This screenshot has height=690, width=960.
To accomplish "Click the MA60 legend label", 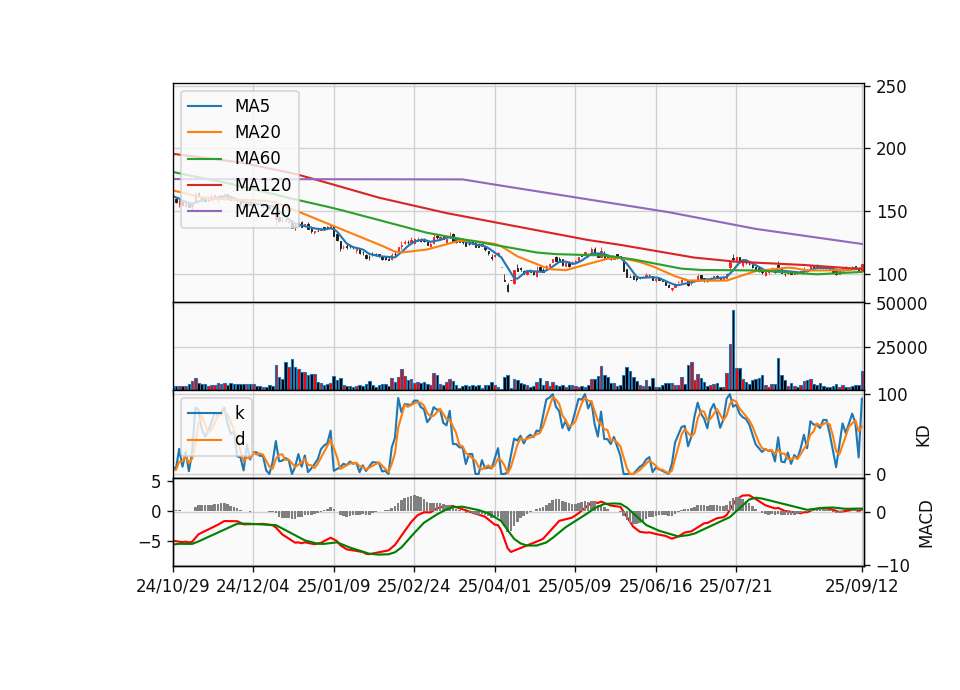I will tap(257, 159).
